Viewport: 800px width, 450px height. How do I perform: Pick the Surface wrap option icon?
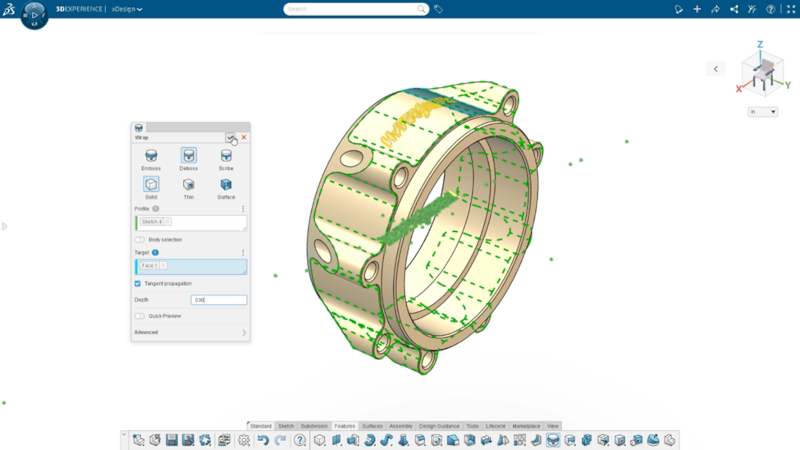coord(226,184)
